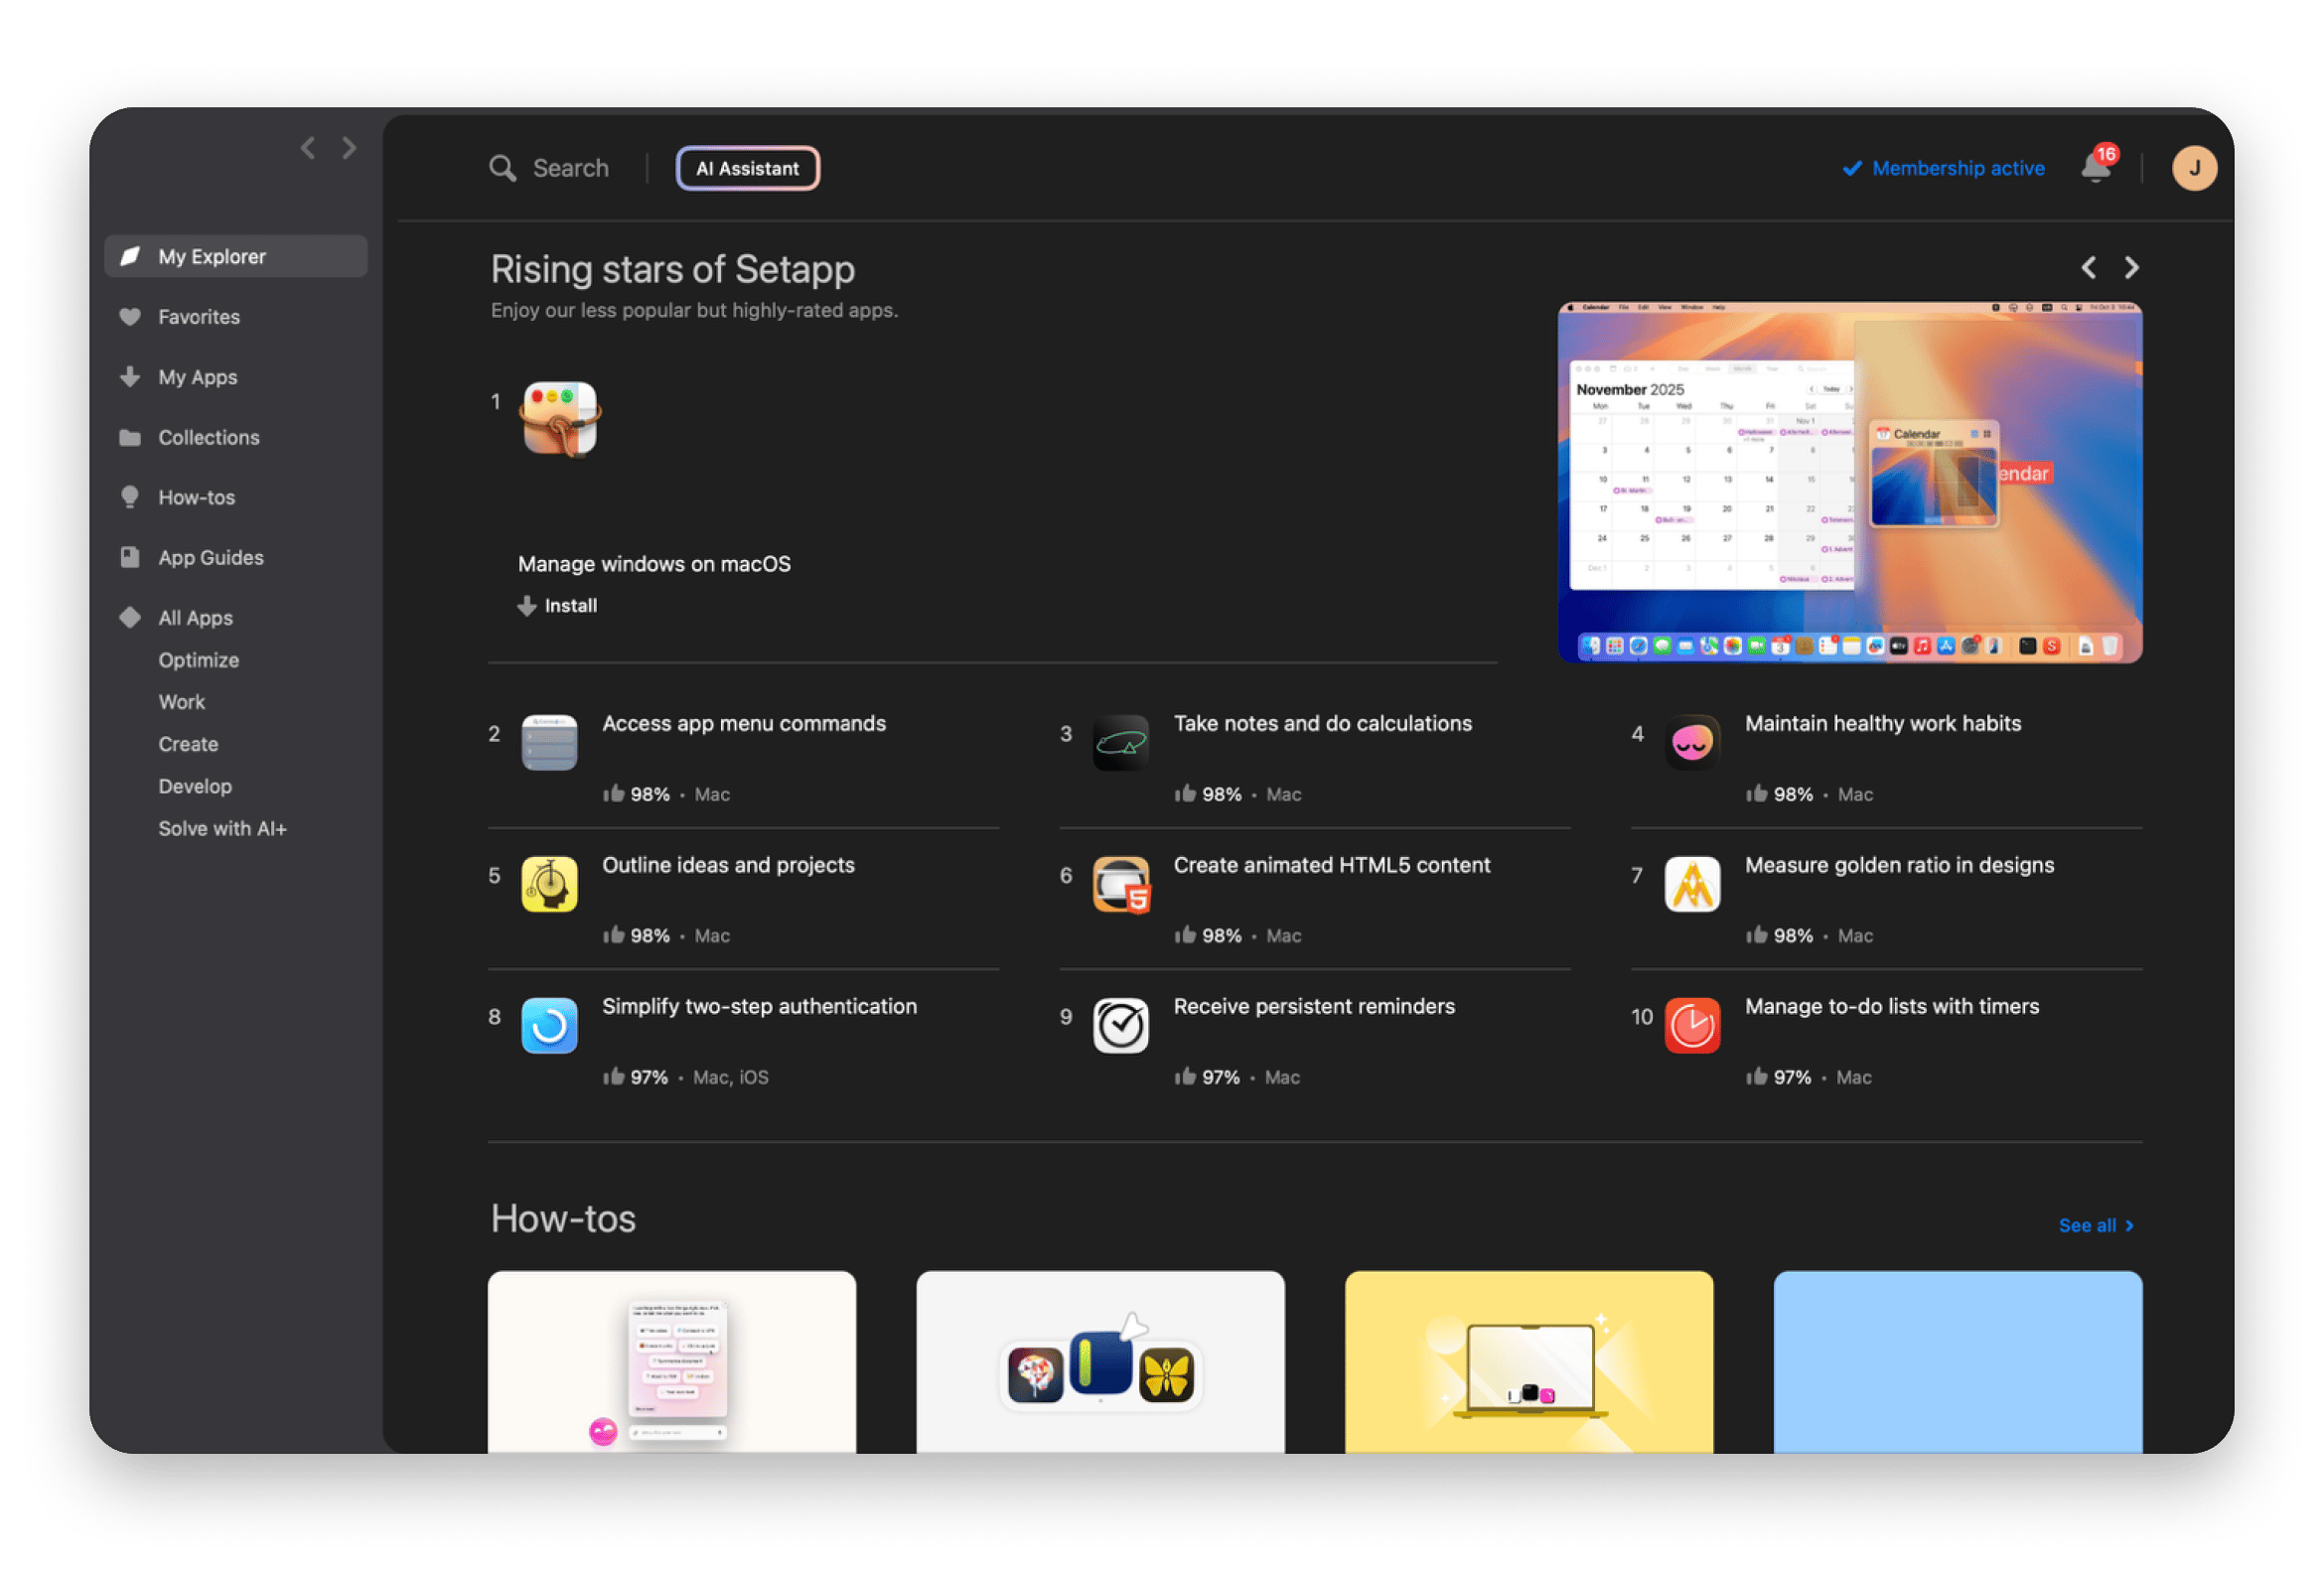Image resolution: width=2324 pixels, height=1573 pixels.
Task: Click Access app menu commands title
Action: click(744, 723)
